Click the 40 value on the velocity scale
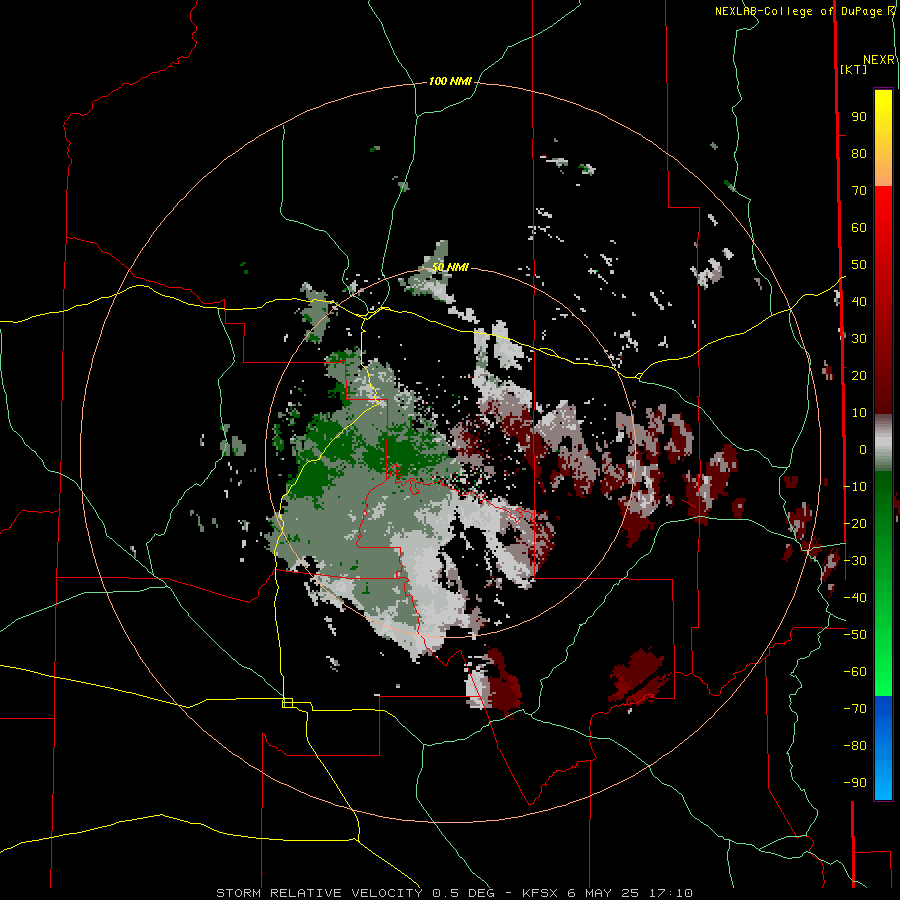The image size is (900, 900). [859, 301]
